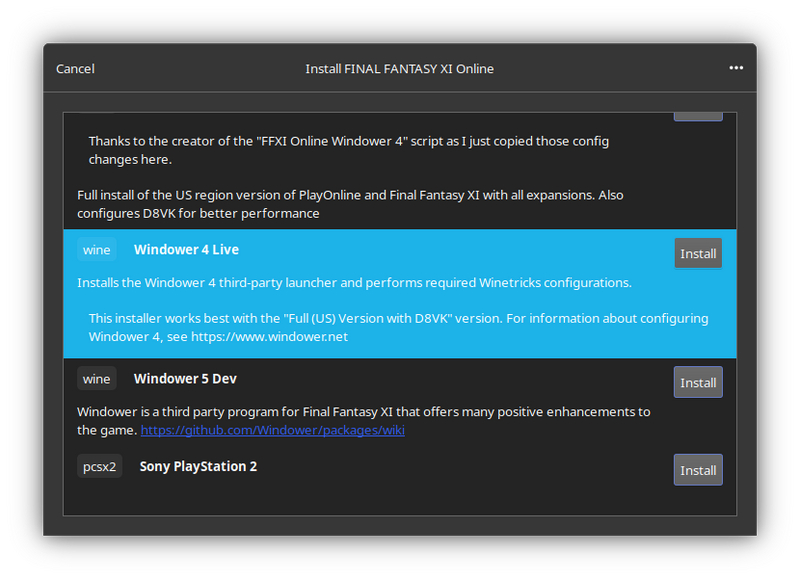Select the Windower 5 Dev title
This screenshot has width=800, height=579.
coord(185,379)
